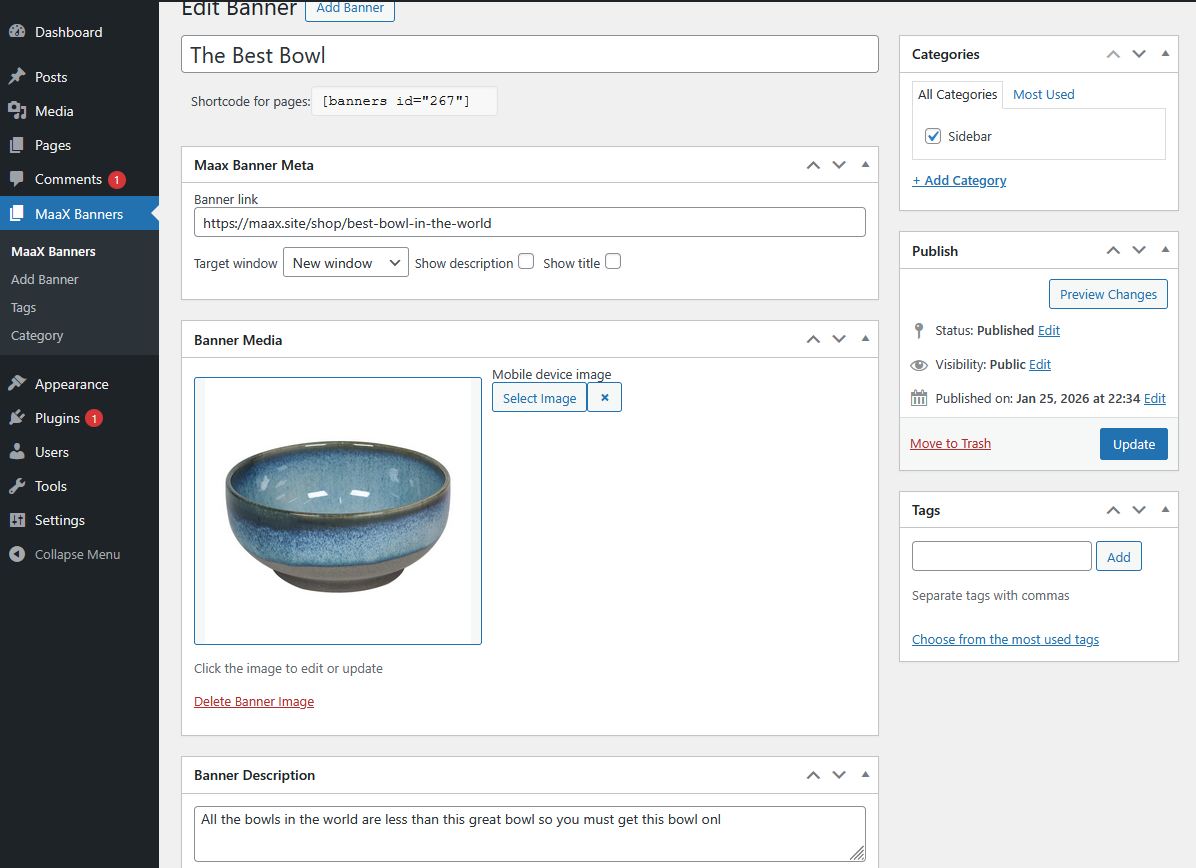1196x868 pixels.
Task: Click the Plugins plug icon
Action: pyautogui.click(x=17, y=418)
